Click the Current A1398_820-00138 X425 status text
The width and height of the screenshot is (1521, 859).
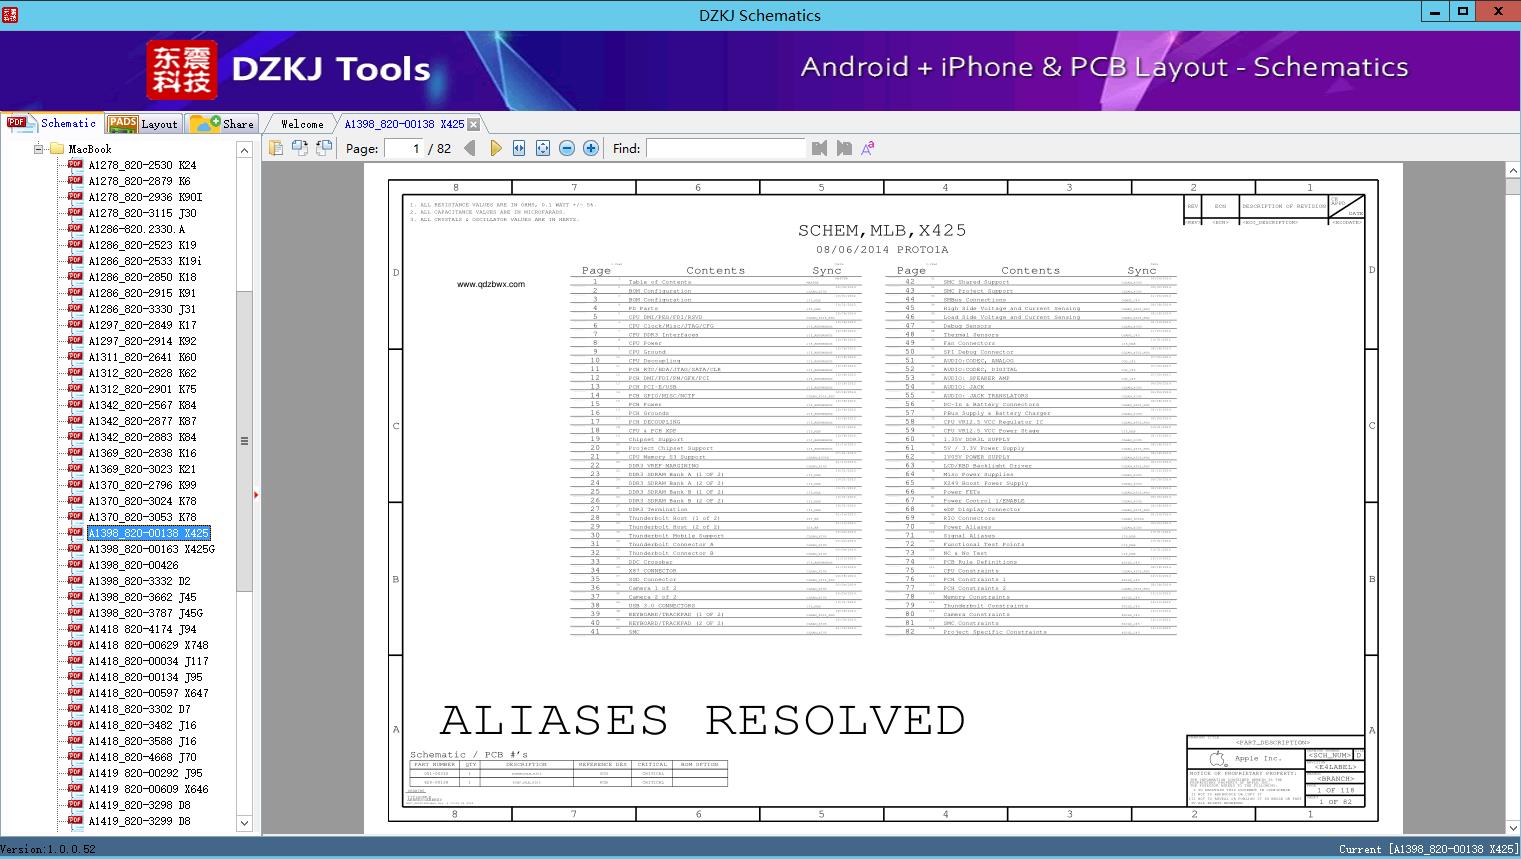pos(1428,849)
